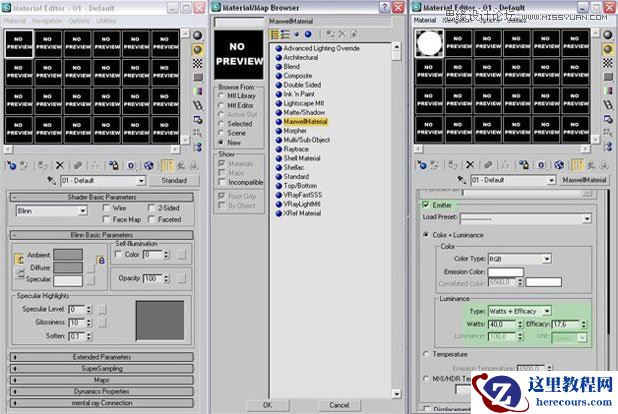Toggle checkered Background icon in right editor

(608, 63)
